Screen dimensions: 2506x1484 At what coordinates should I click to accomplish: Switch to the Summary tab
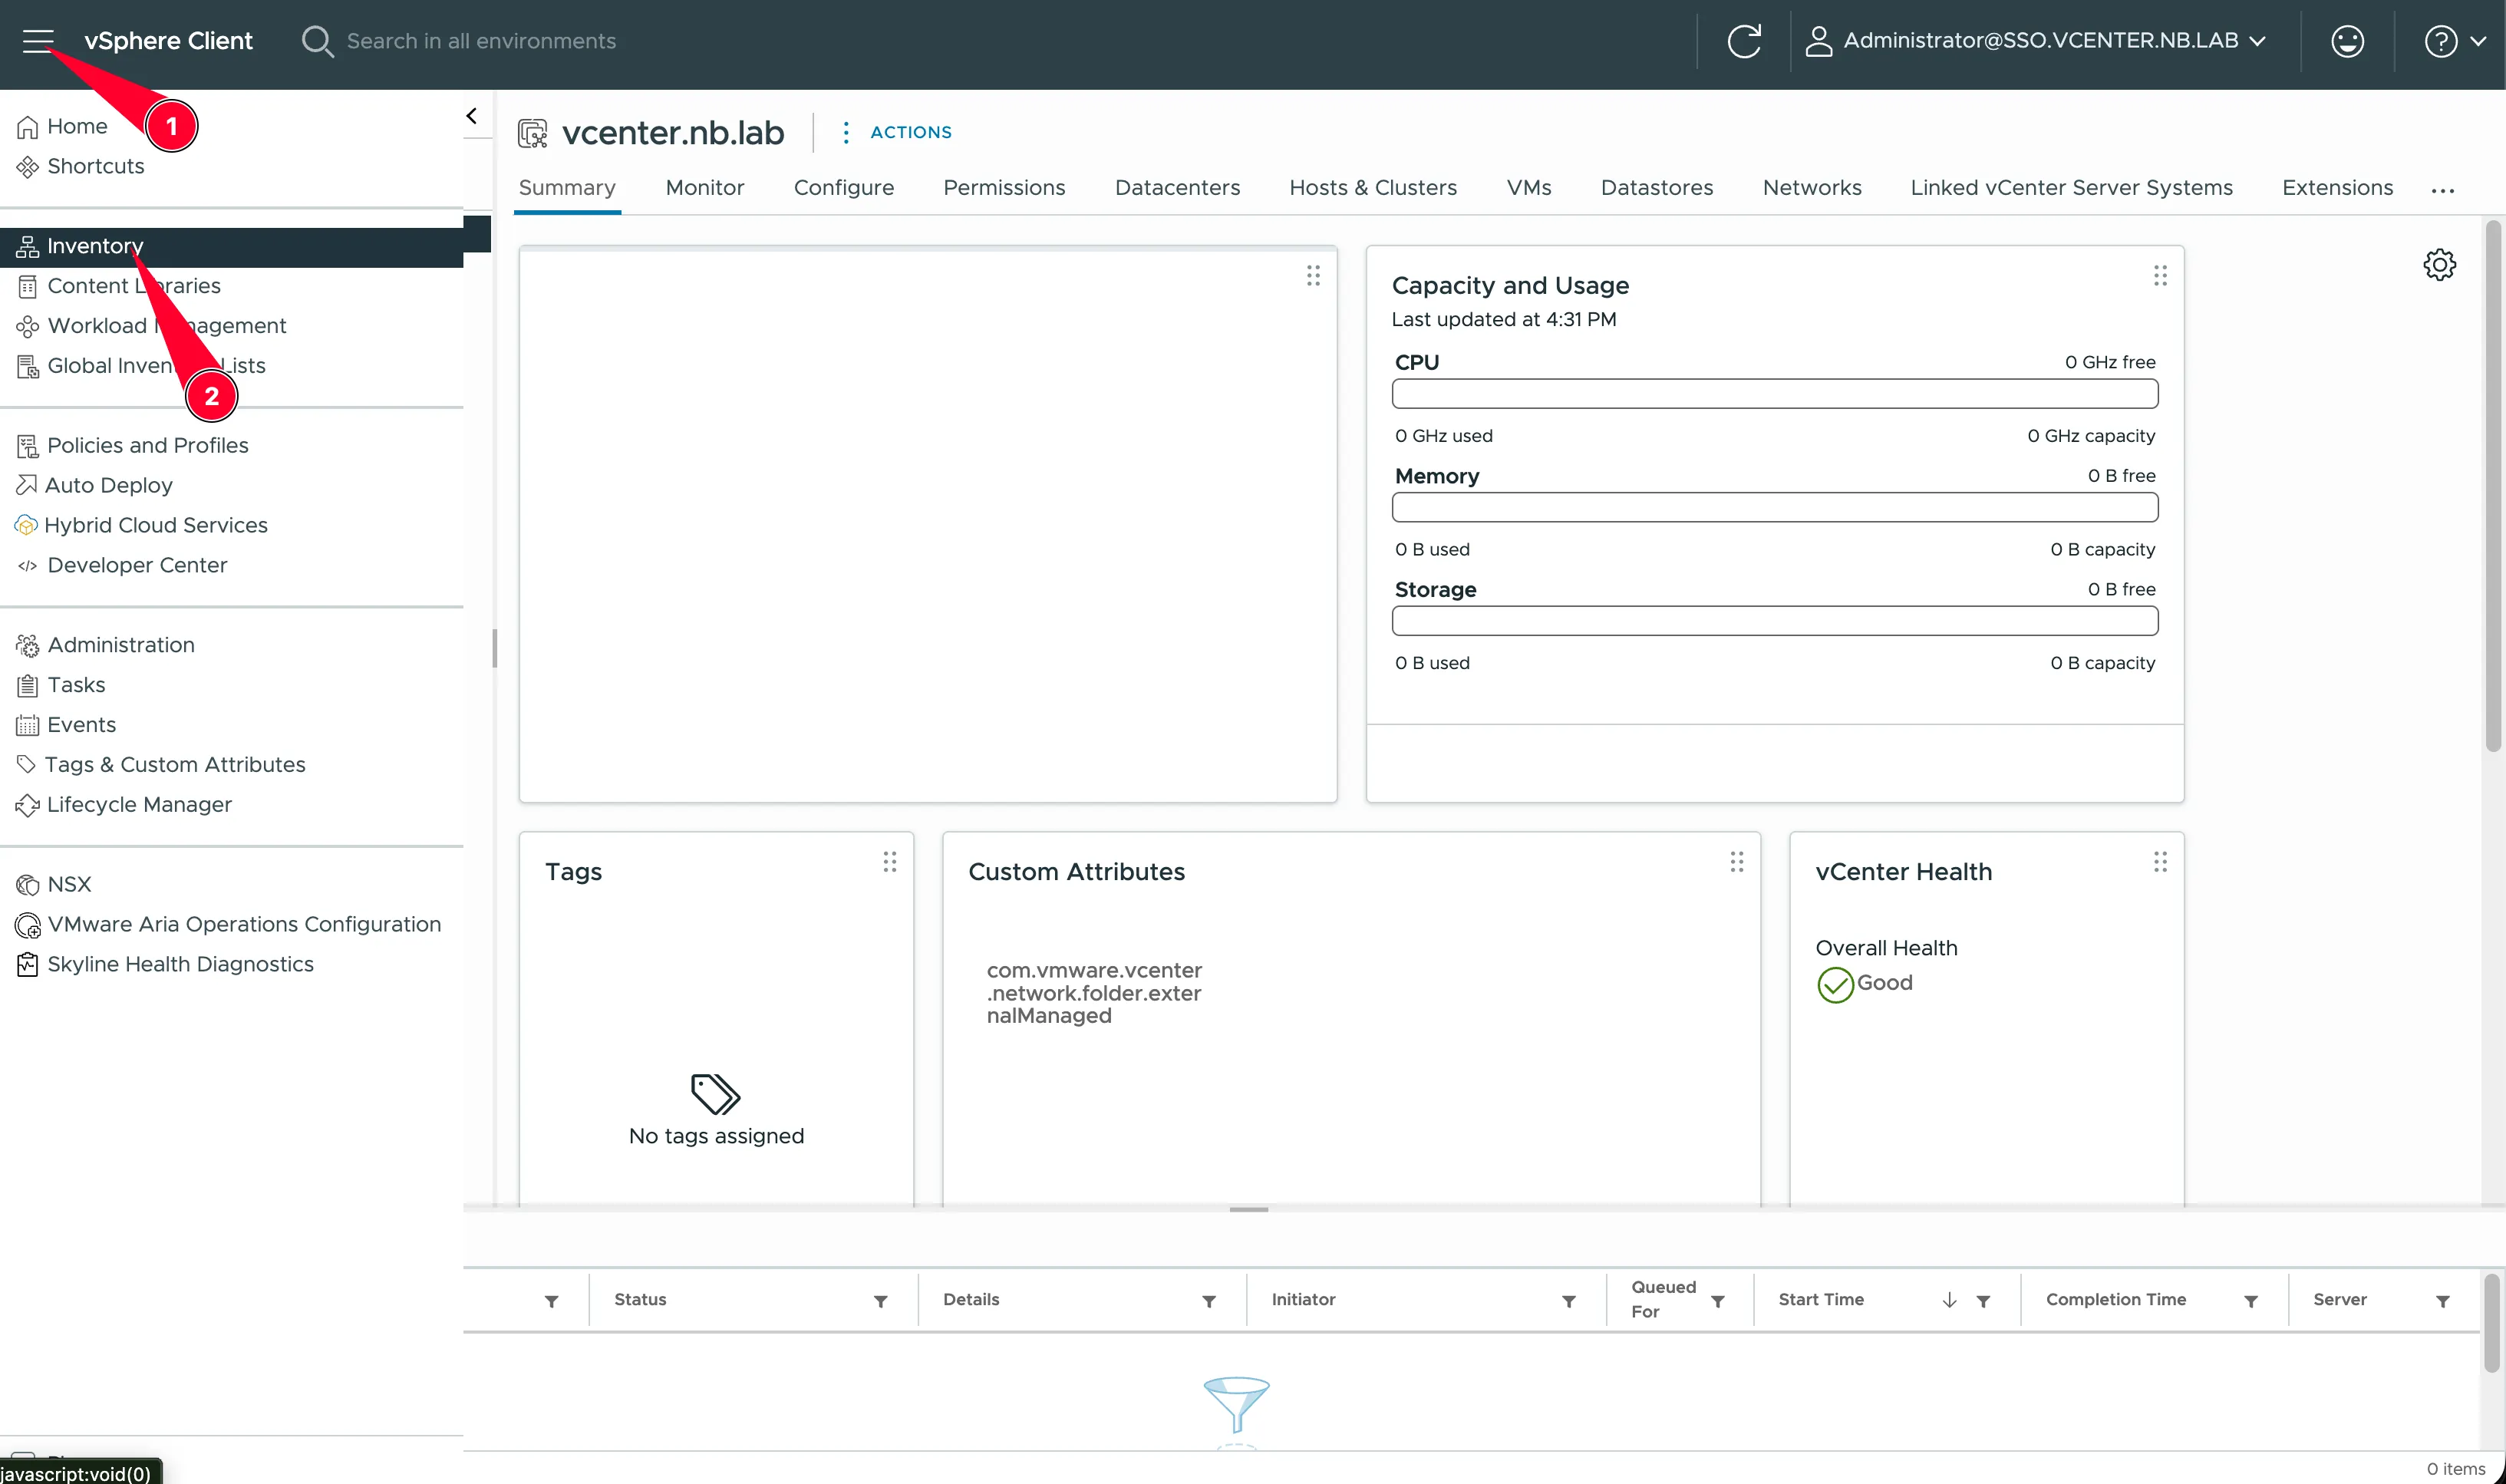click(x=567, y=188)
